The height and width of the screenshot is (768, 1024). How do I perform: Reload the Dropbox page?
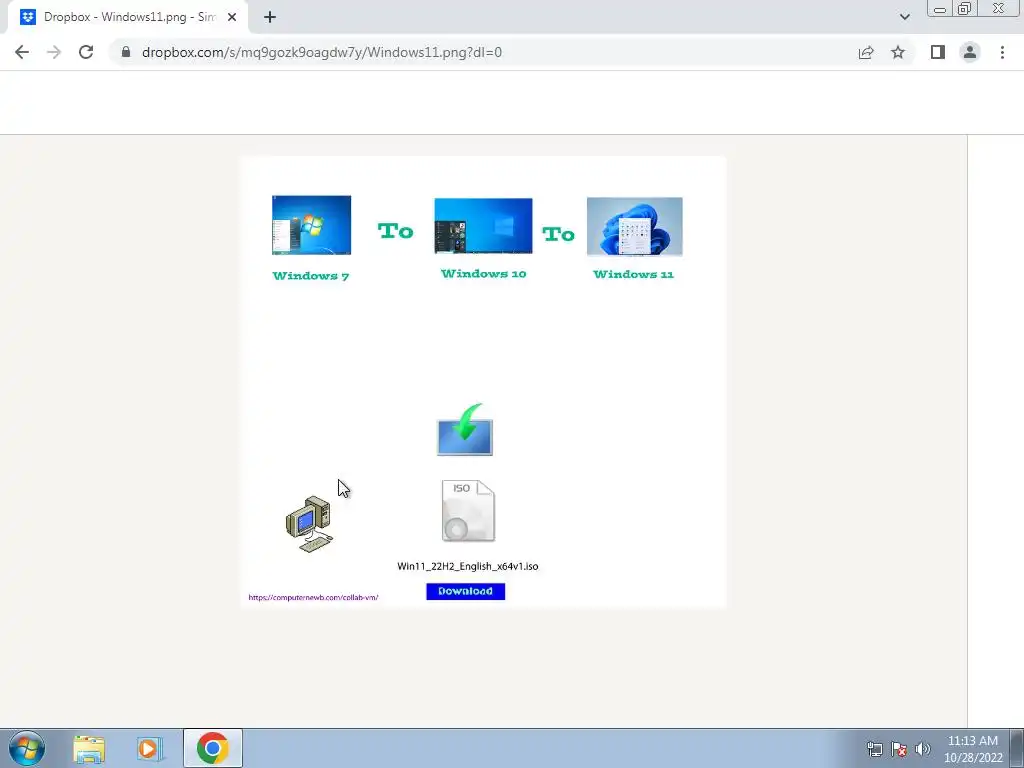point(86,52)
